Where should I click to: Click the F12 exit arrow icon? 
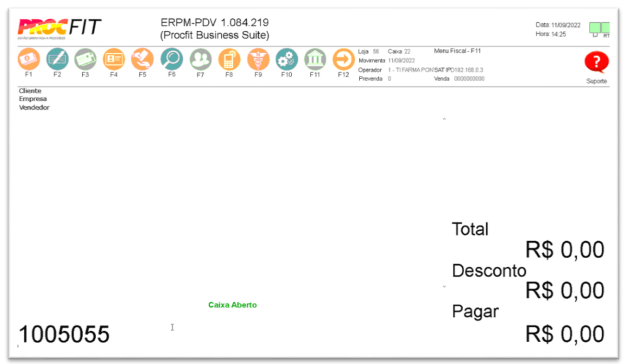point(344,59)
